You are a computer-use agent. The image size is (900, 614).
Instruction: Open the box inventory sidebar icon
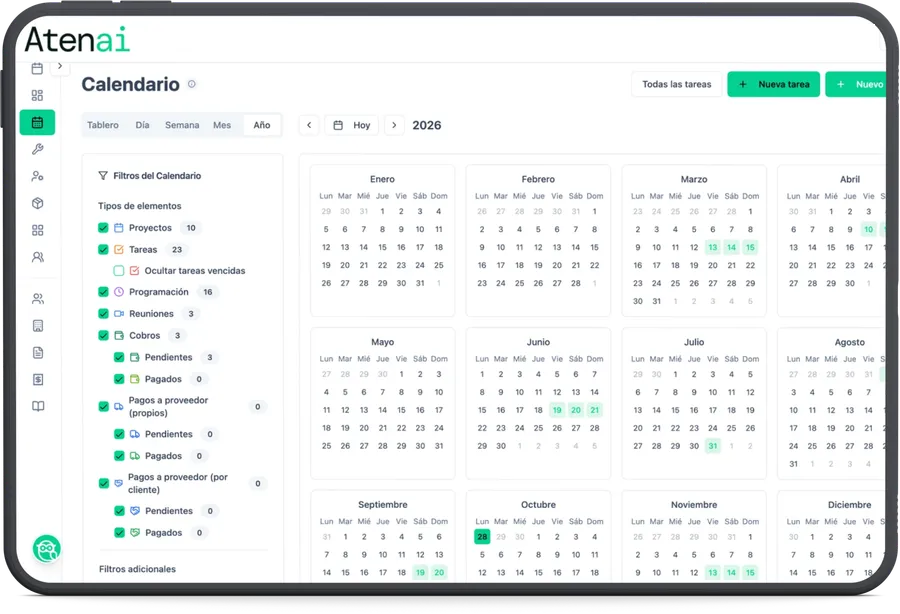pos(37,203)
